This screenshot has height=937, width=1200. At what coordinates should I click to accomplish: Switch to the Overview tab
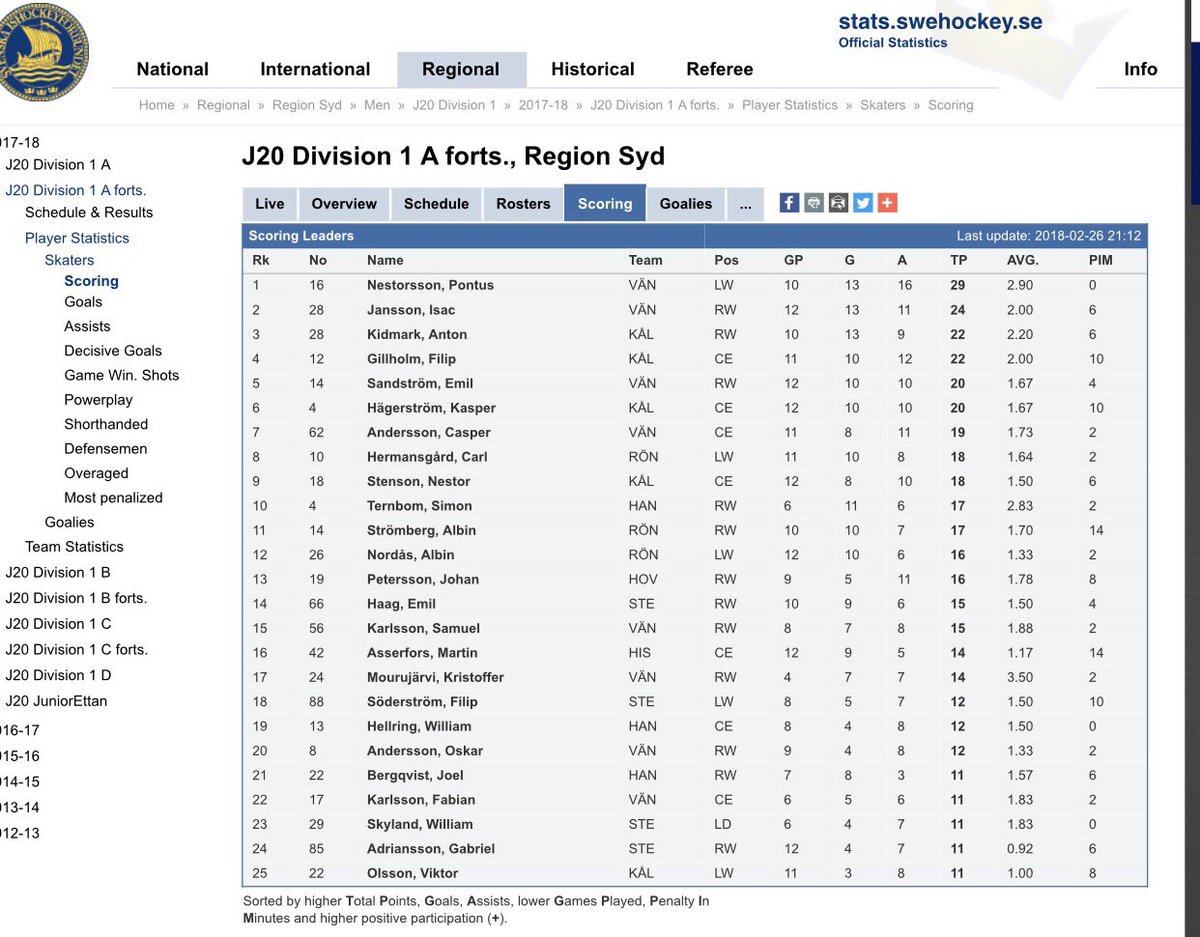[344, 203]
